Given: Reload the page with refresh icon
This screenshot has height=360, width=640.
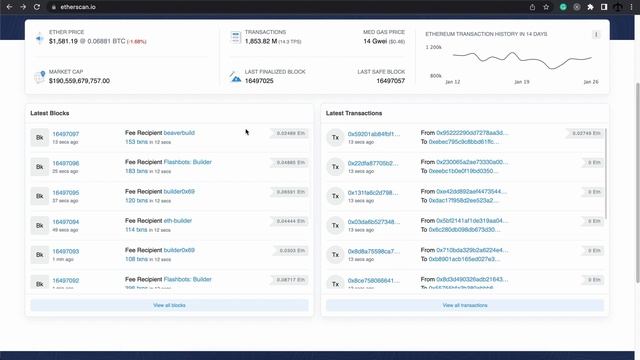Looking at the screenshot, I should (37, 7).
